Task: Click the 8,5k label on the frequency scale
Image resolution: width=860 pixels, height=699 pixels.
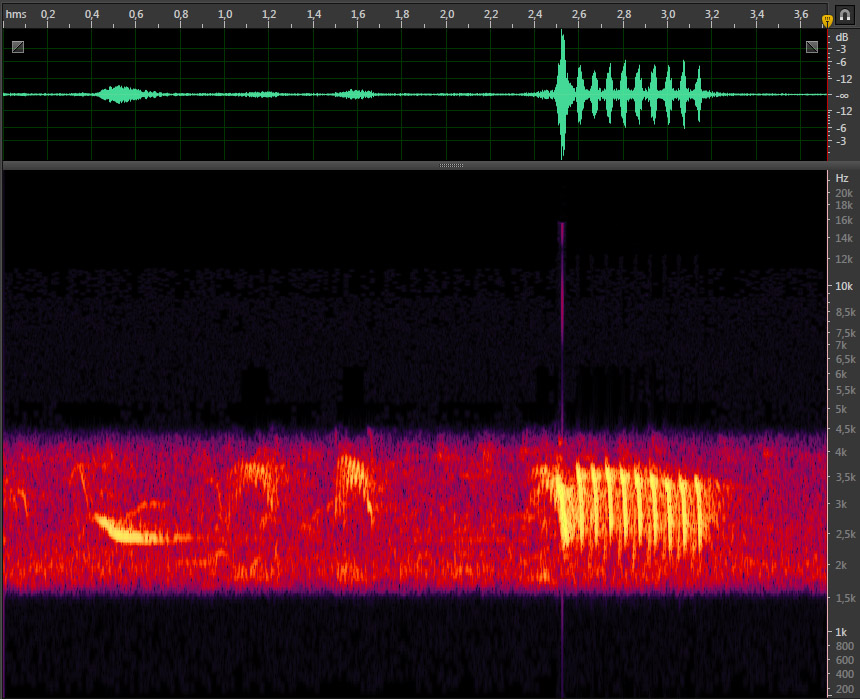Action: 845,312
